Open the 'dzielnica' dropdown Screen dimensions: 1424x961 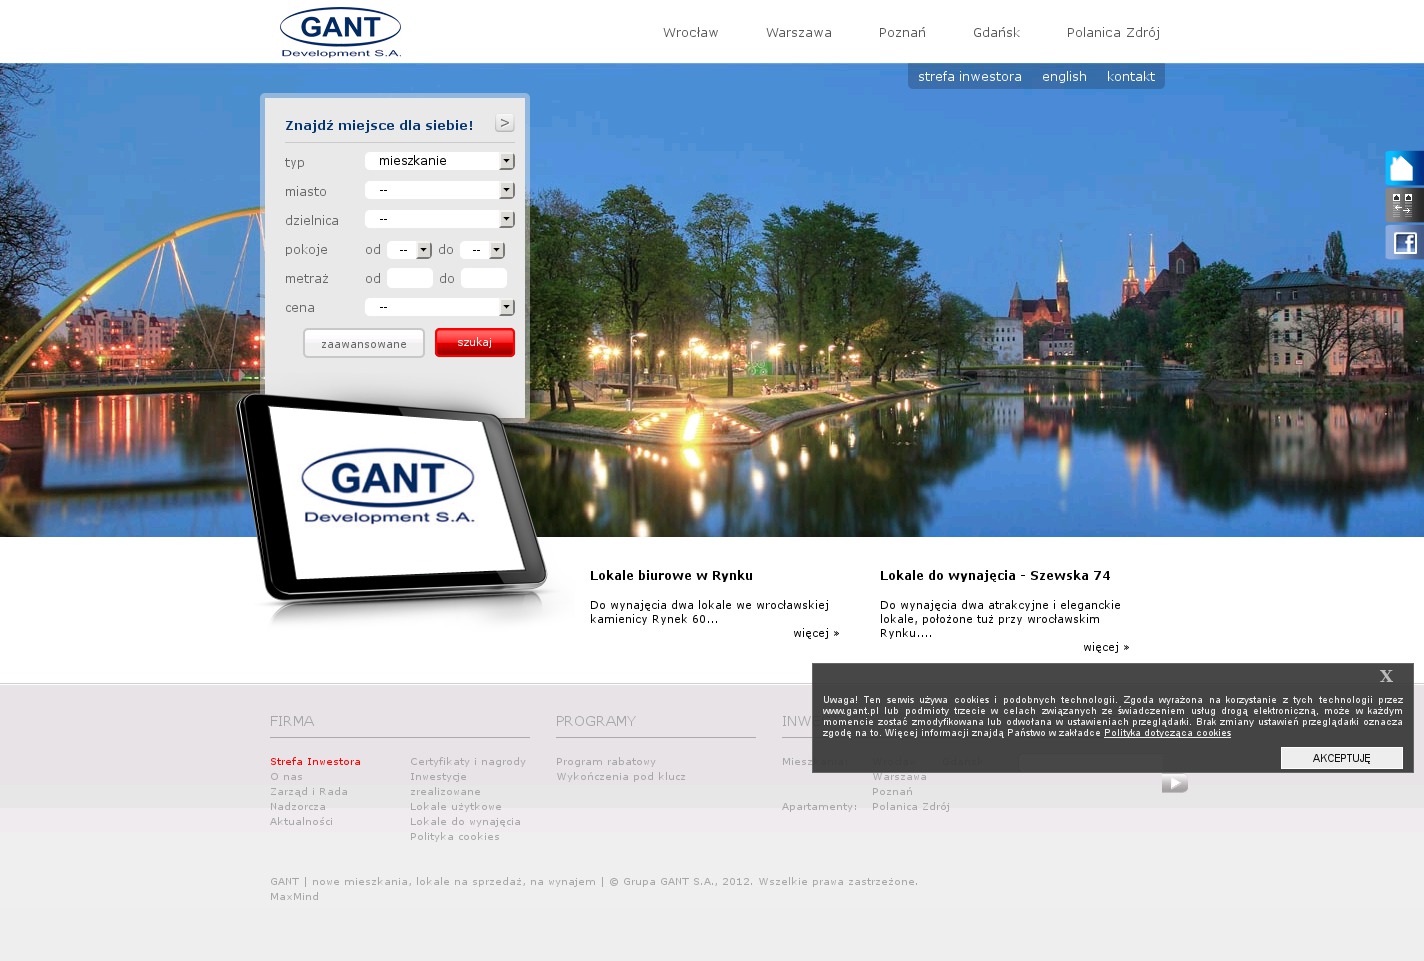(440, 219)
